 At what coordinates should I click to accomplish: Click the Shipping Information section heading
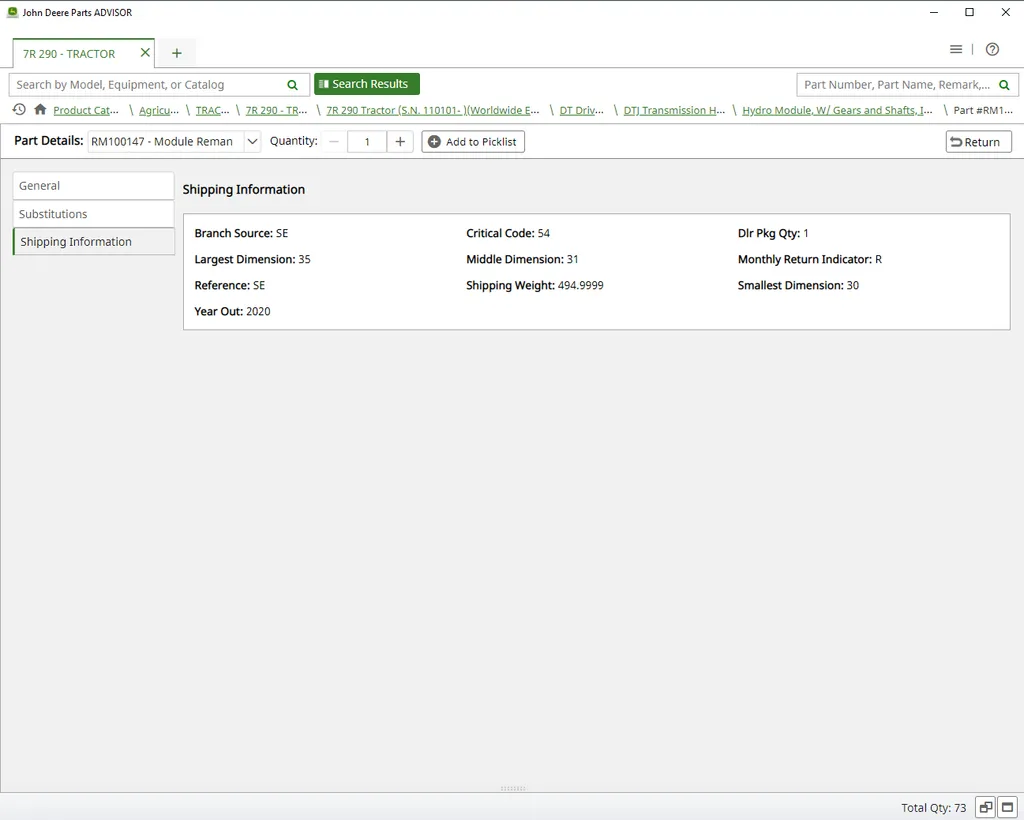pos(244,189)
